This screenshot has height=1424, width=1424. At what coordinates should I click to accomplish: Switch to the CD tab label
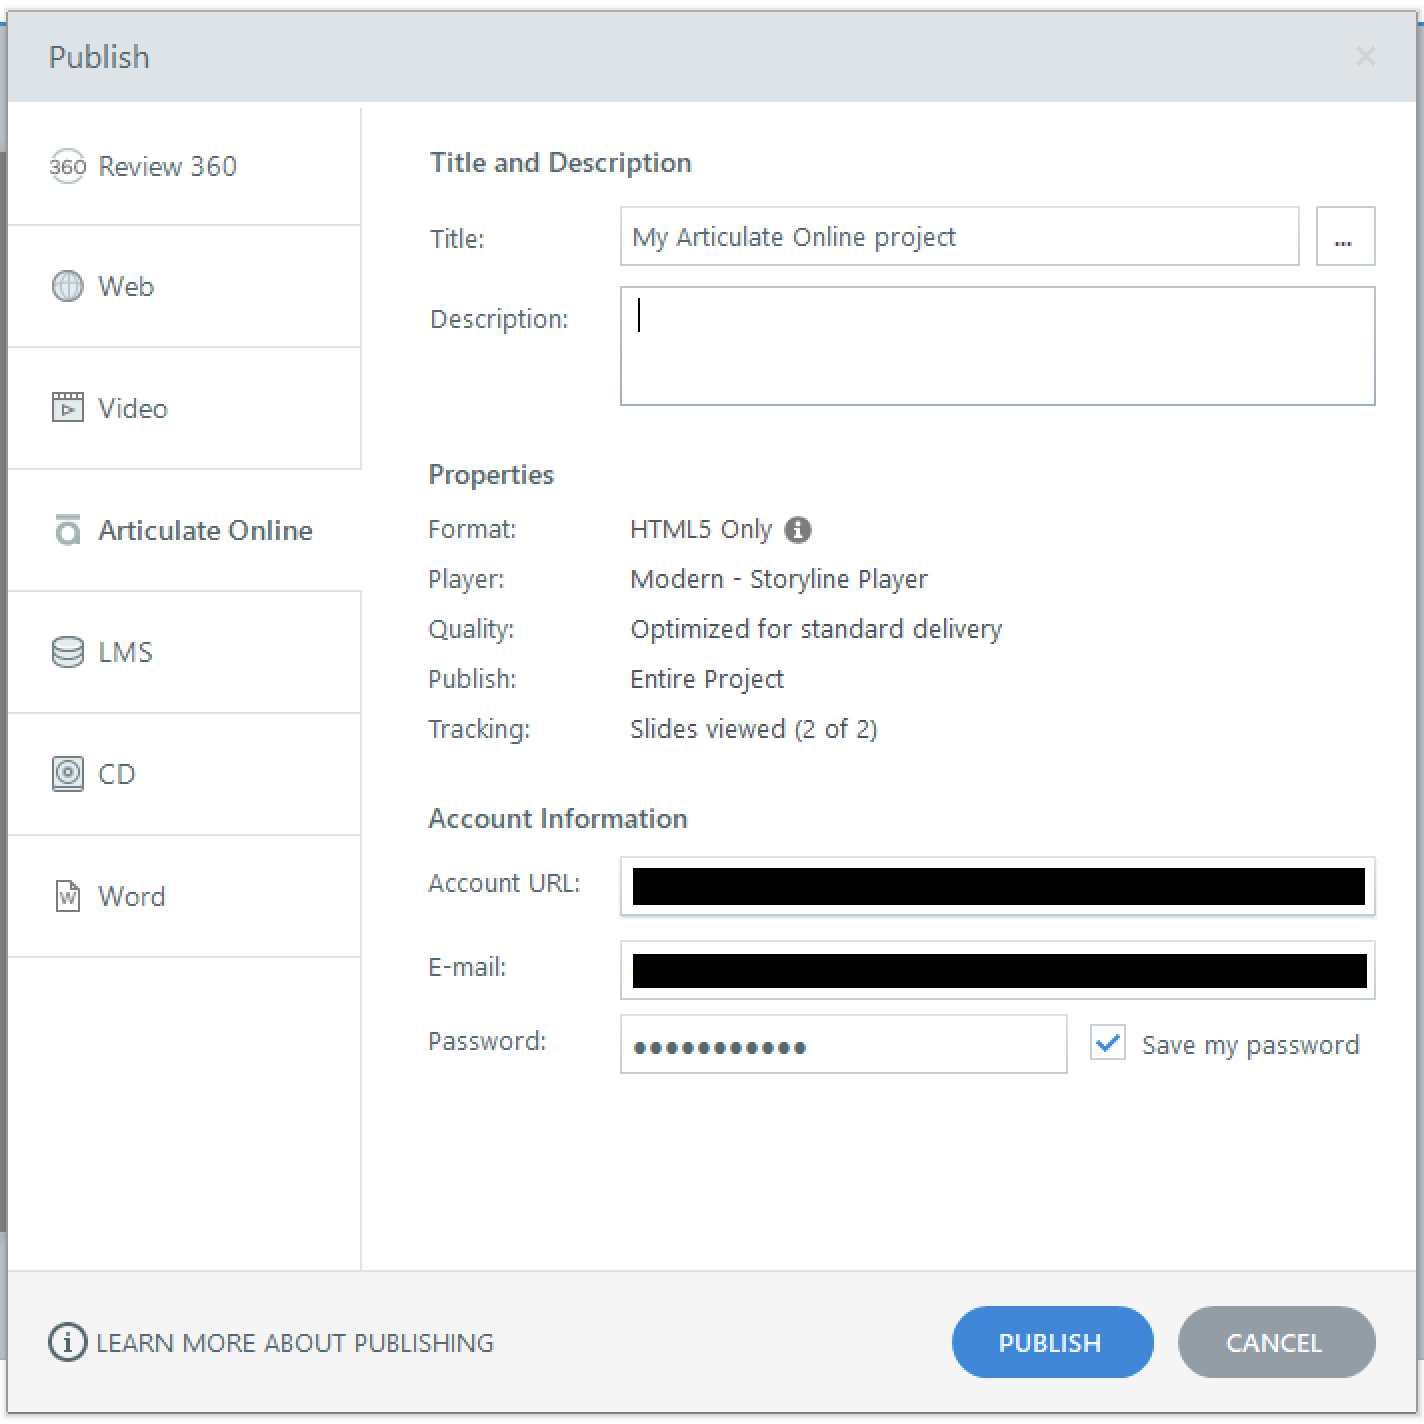[116, 774]
